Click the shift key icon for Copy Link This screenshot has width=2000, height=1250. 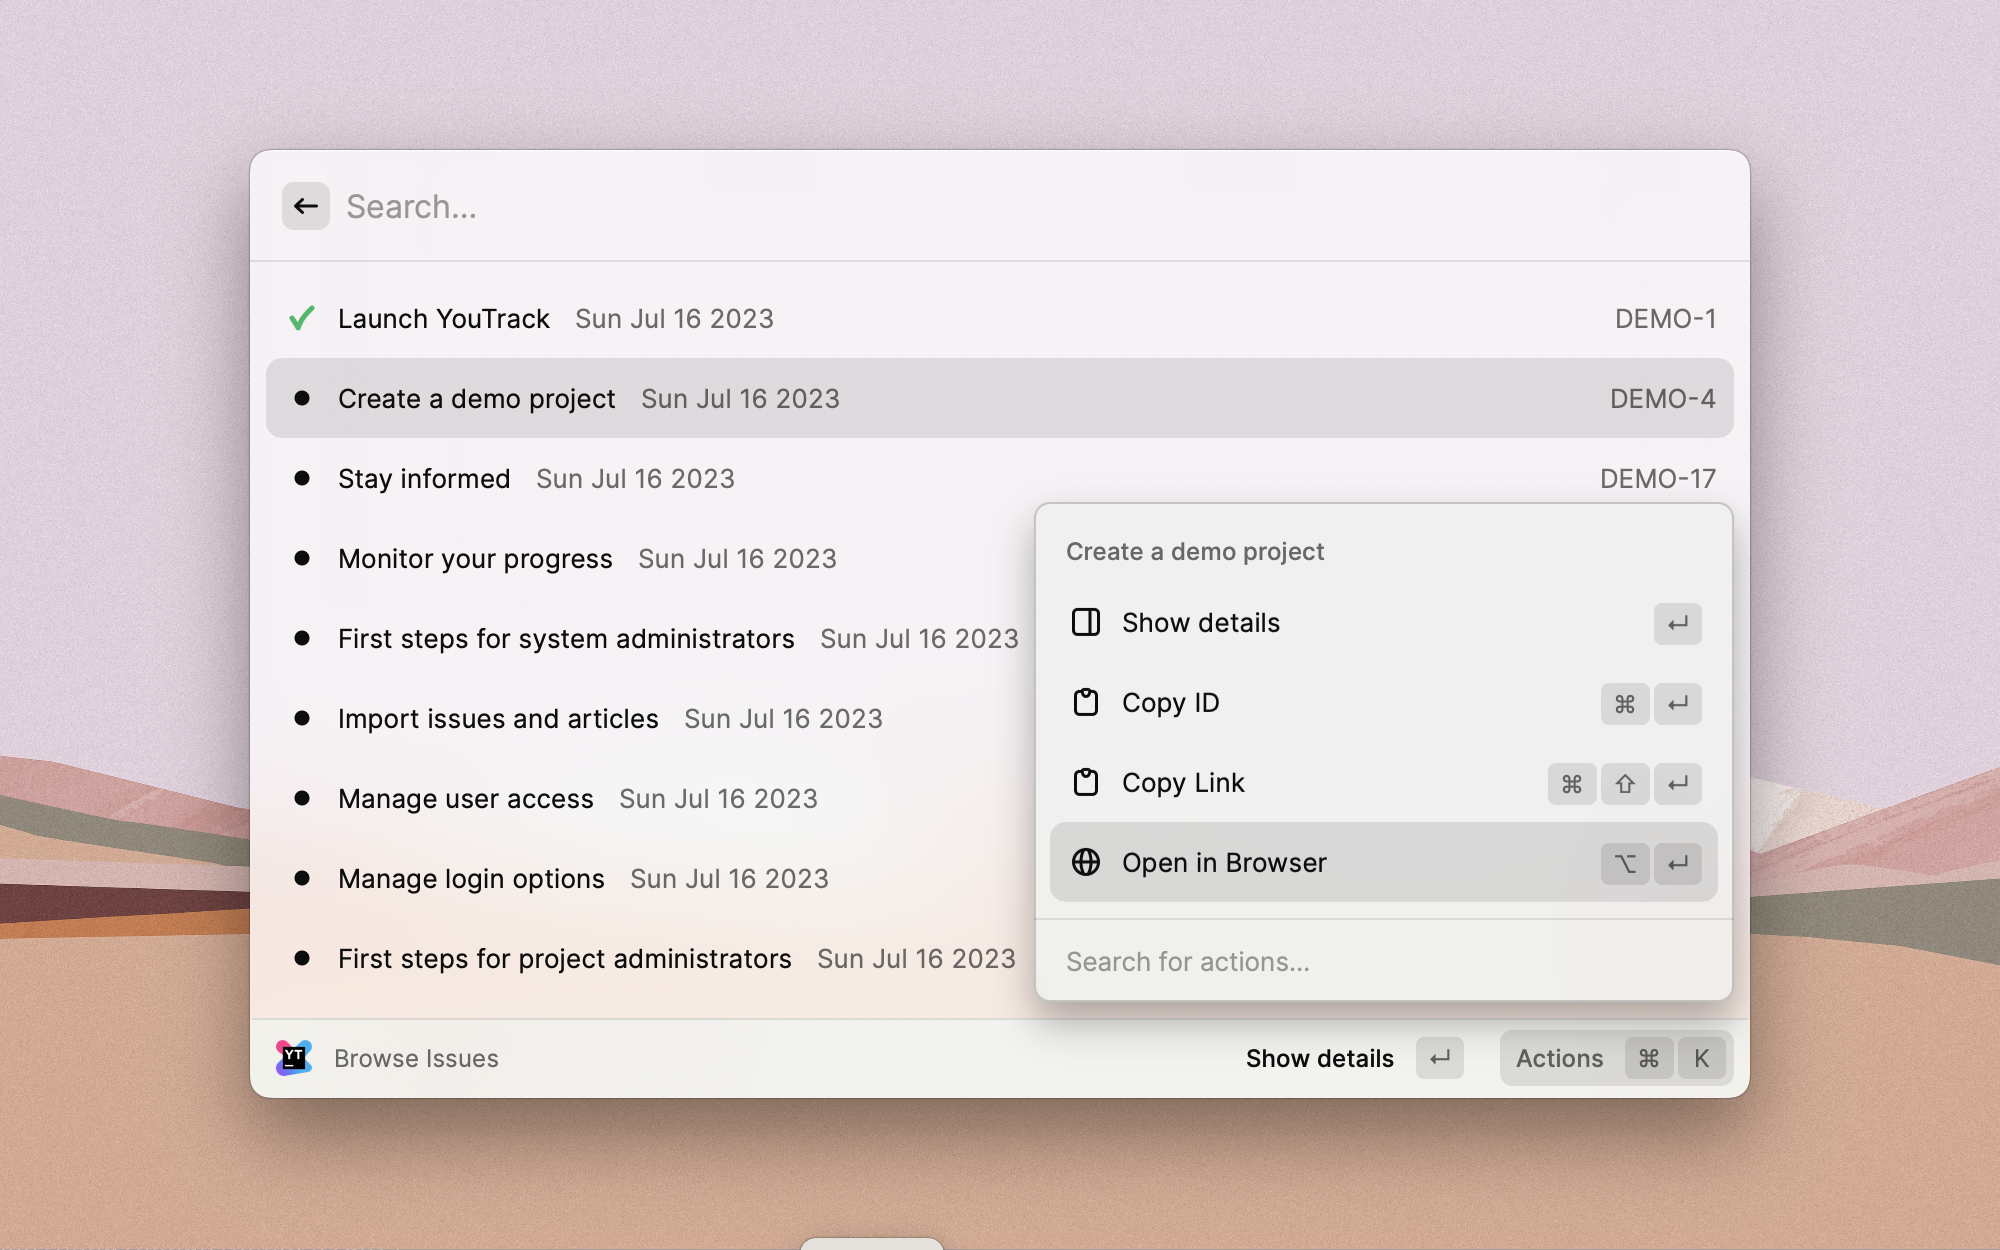coord(1625,783)
